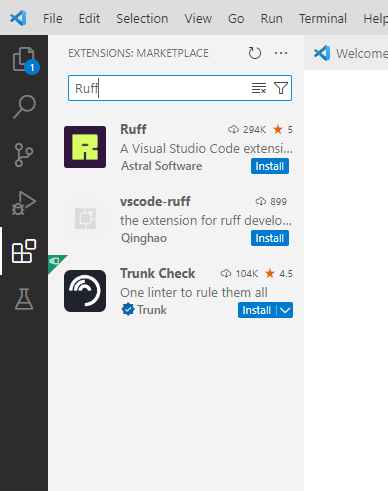Open the filter extensions funnel menu
This screenshot has width=388, height=491.
pyautogui.click(x=281, y=88)
